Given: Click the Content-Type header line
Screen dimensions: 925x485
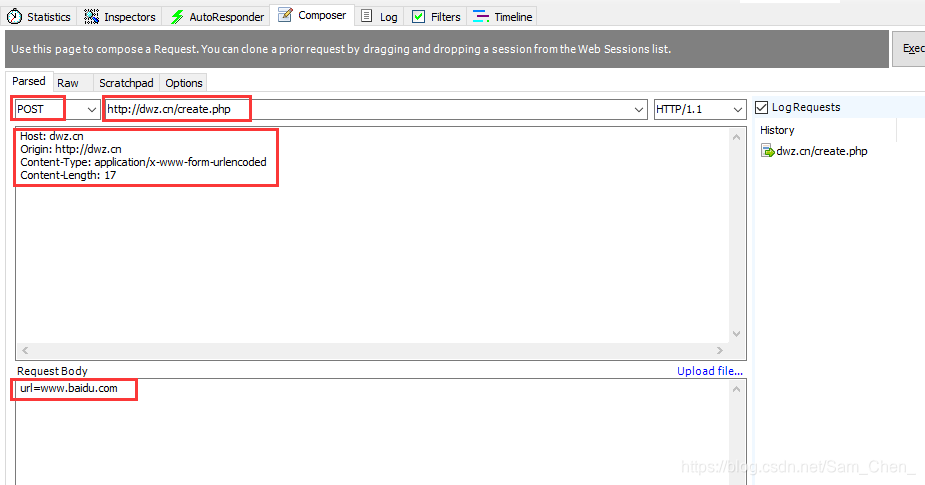Looking at the screenshot, I should 143,162.
